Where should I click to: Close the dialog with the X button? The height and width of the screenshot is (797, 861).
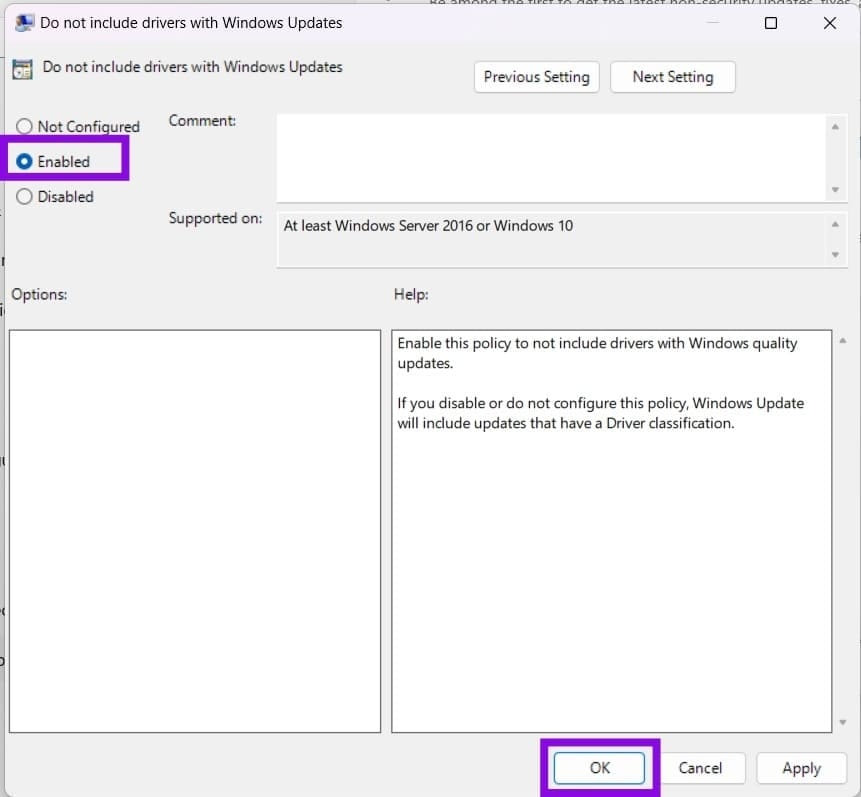(830, 23)
